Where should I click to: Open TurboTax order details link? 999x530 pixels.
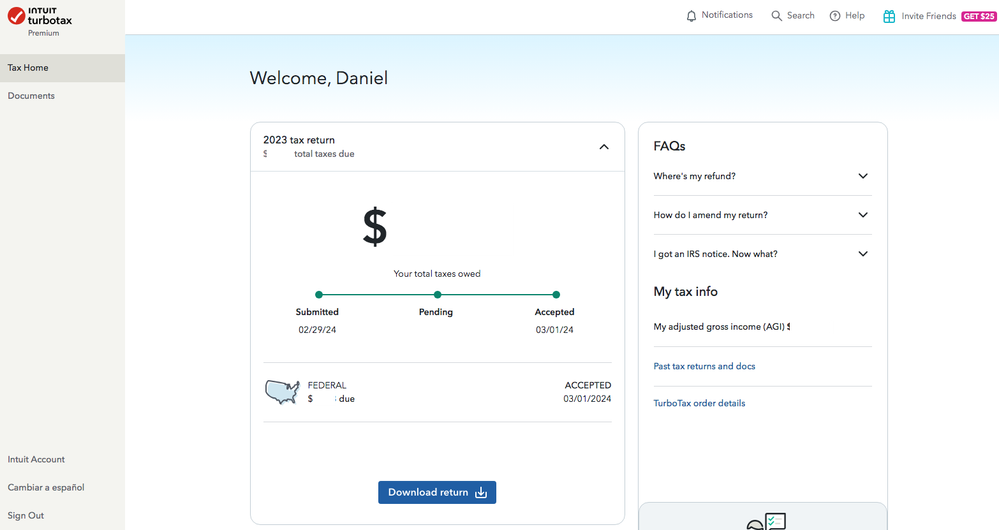(699, 403)
